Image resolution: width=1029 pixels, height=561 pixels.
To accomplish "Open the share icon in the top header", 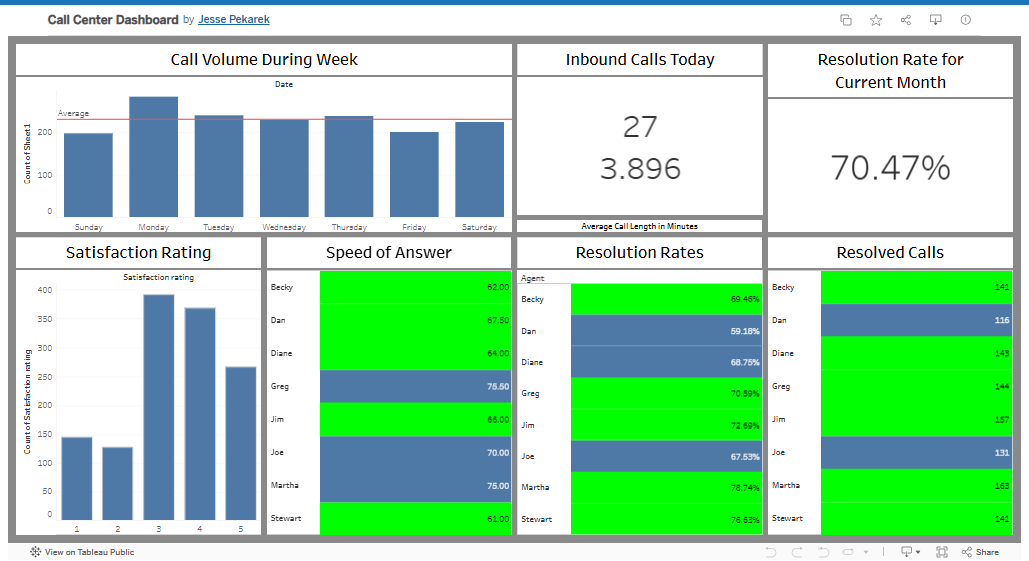I will [906, 20].
